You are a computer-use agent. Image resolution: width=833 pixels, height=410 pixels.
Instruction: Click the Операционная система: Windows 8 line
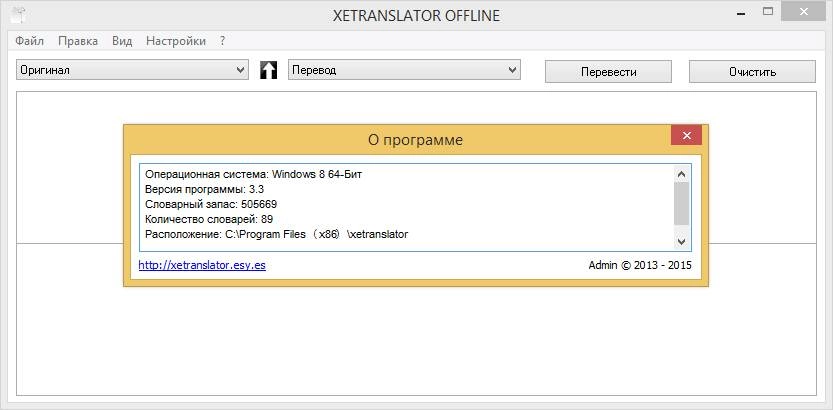point(253,174)
